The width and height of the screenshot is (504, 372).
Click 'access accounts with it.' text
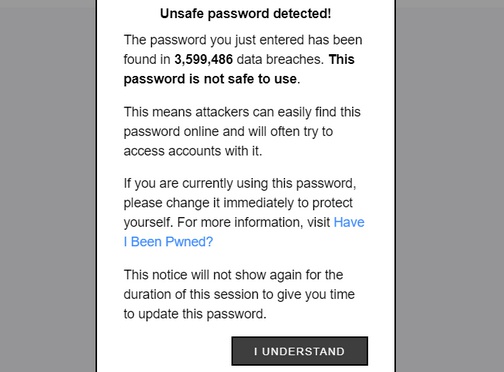tap(193, 151)
